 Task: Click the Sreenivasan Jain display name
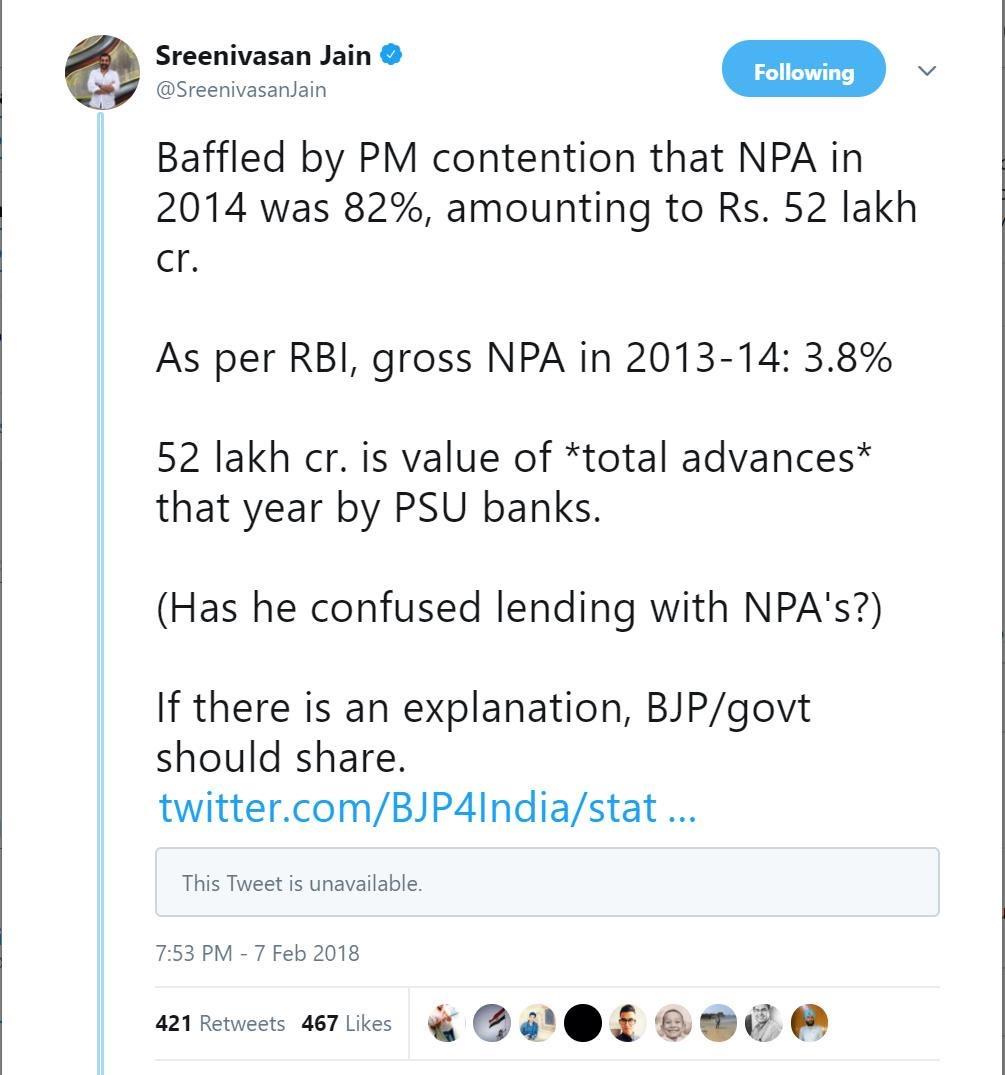click(263, 55)
